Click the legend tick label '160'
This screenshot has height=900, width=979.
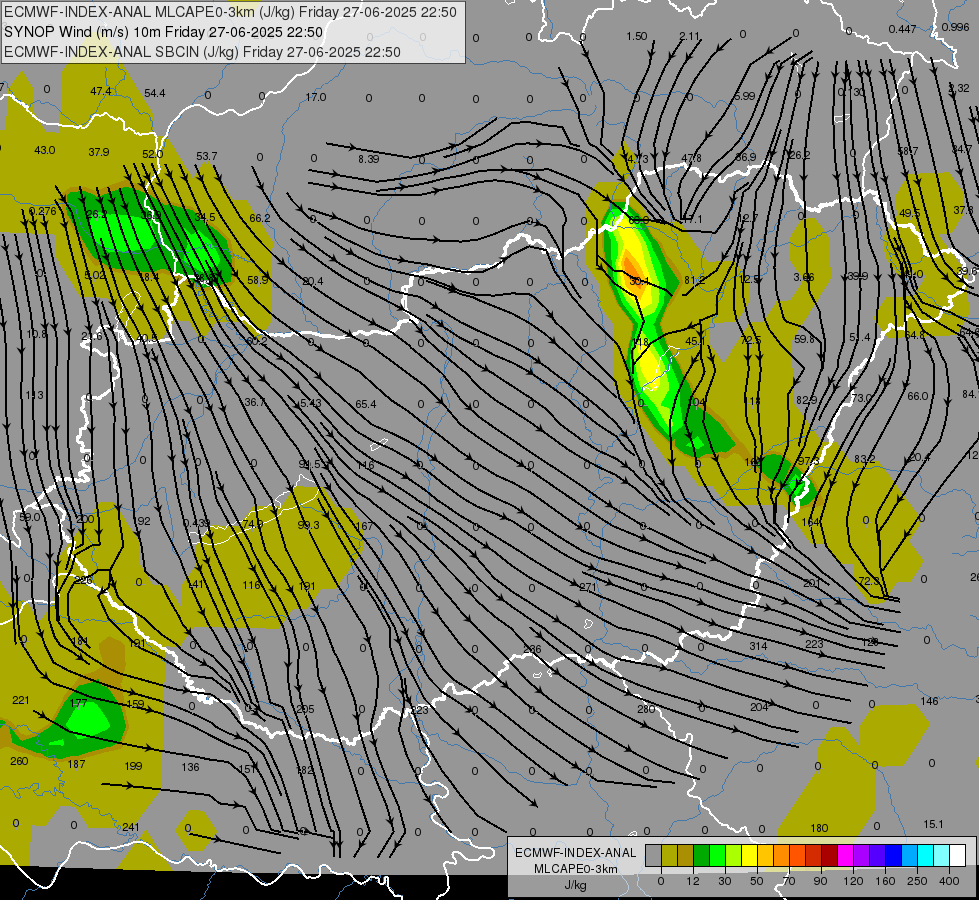point(885,881)
